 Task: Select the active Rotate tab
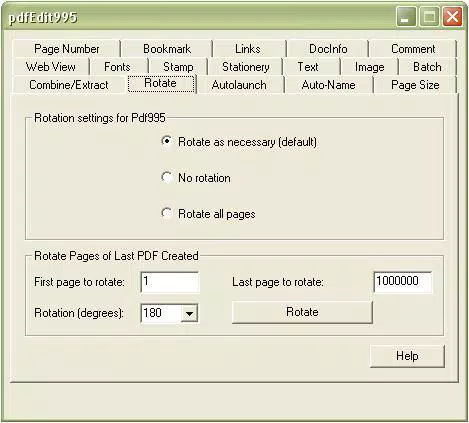point(161,83)
